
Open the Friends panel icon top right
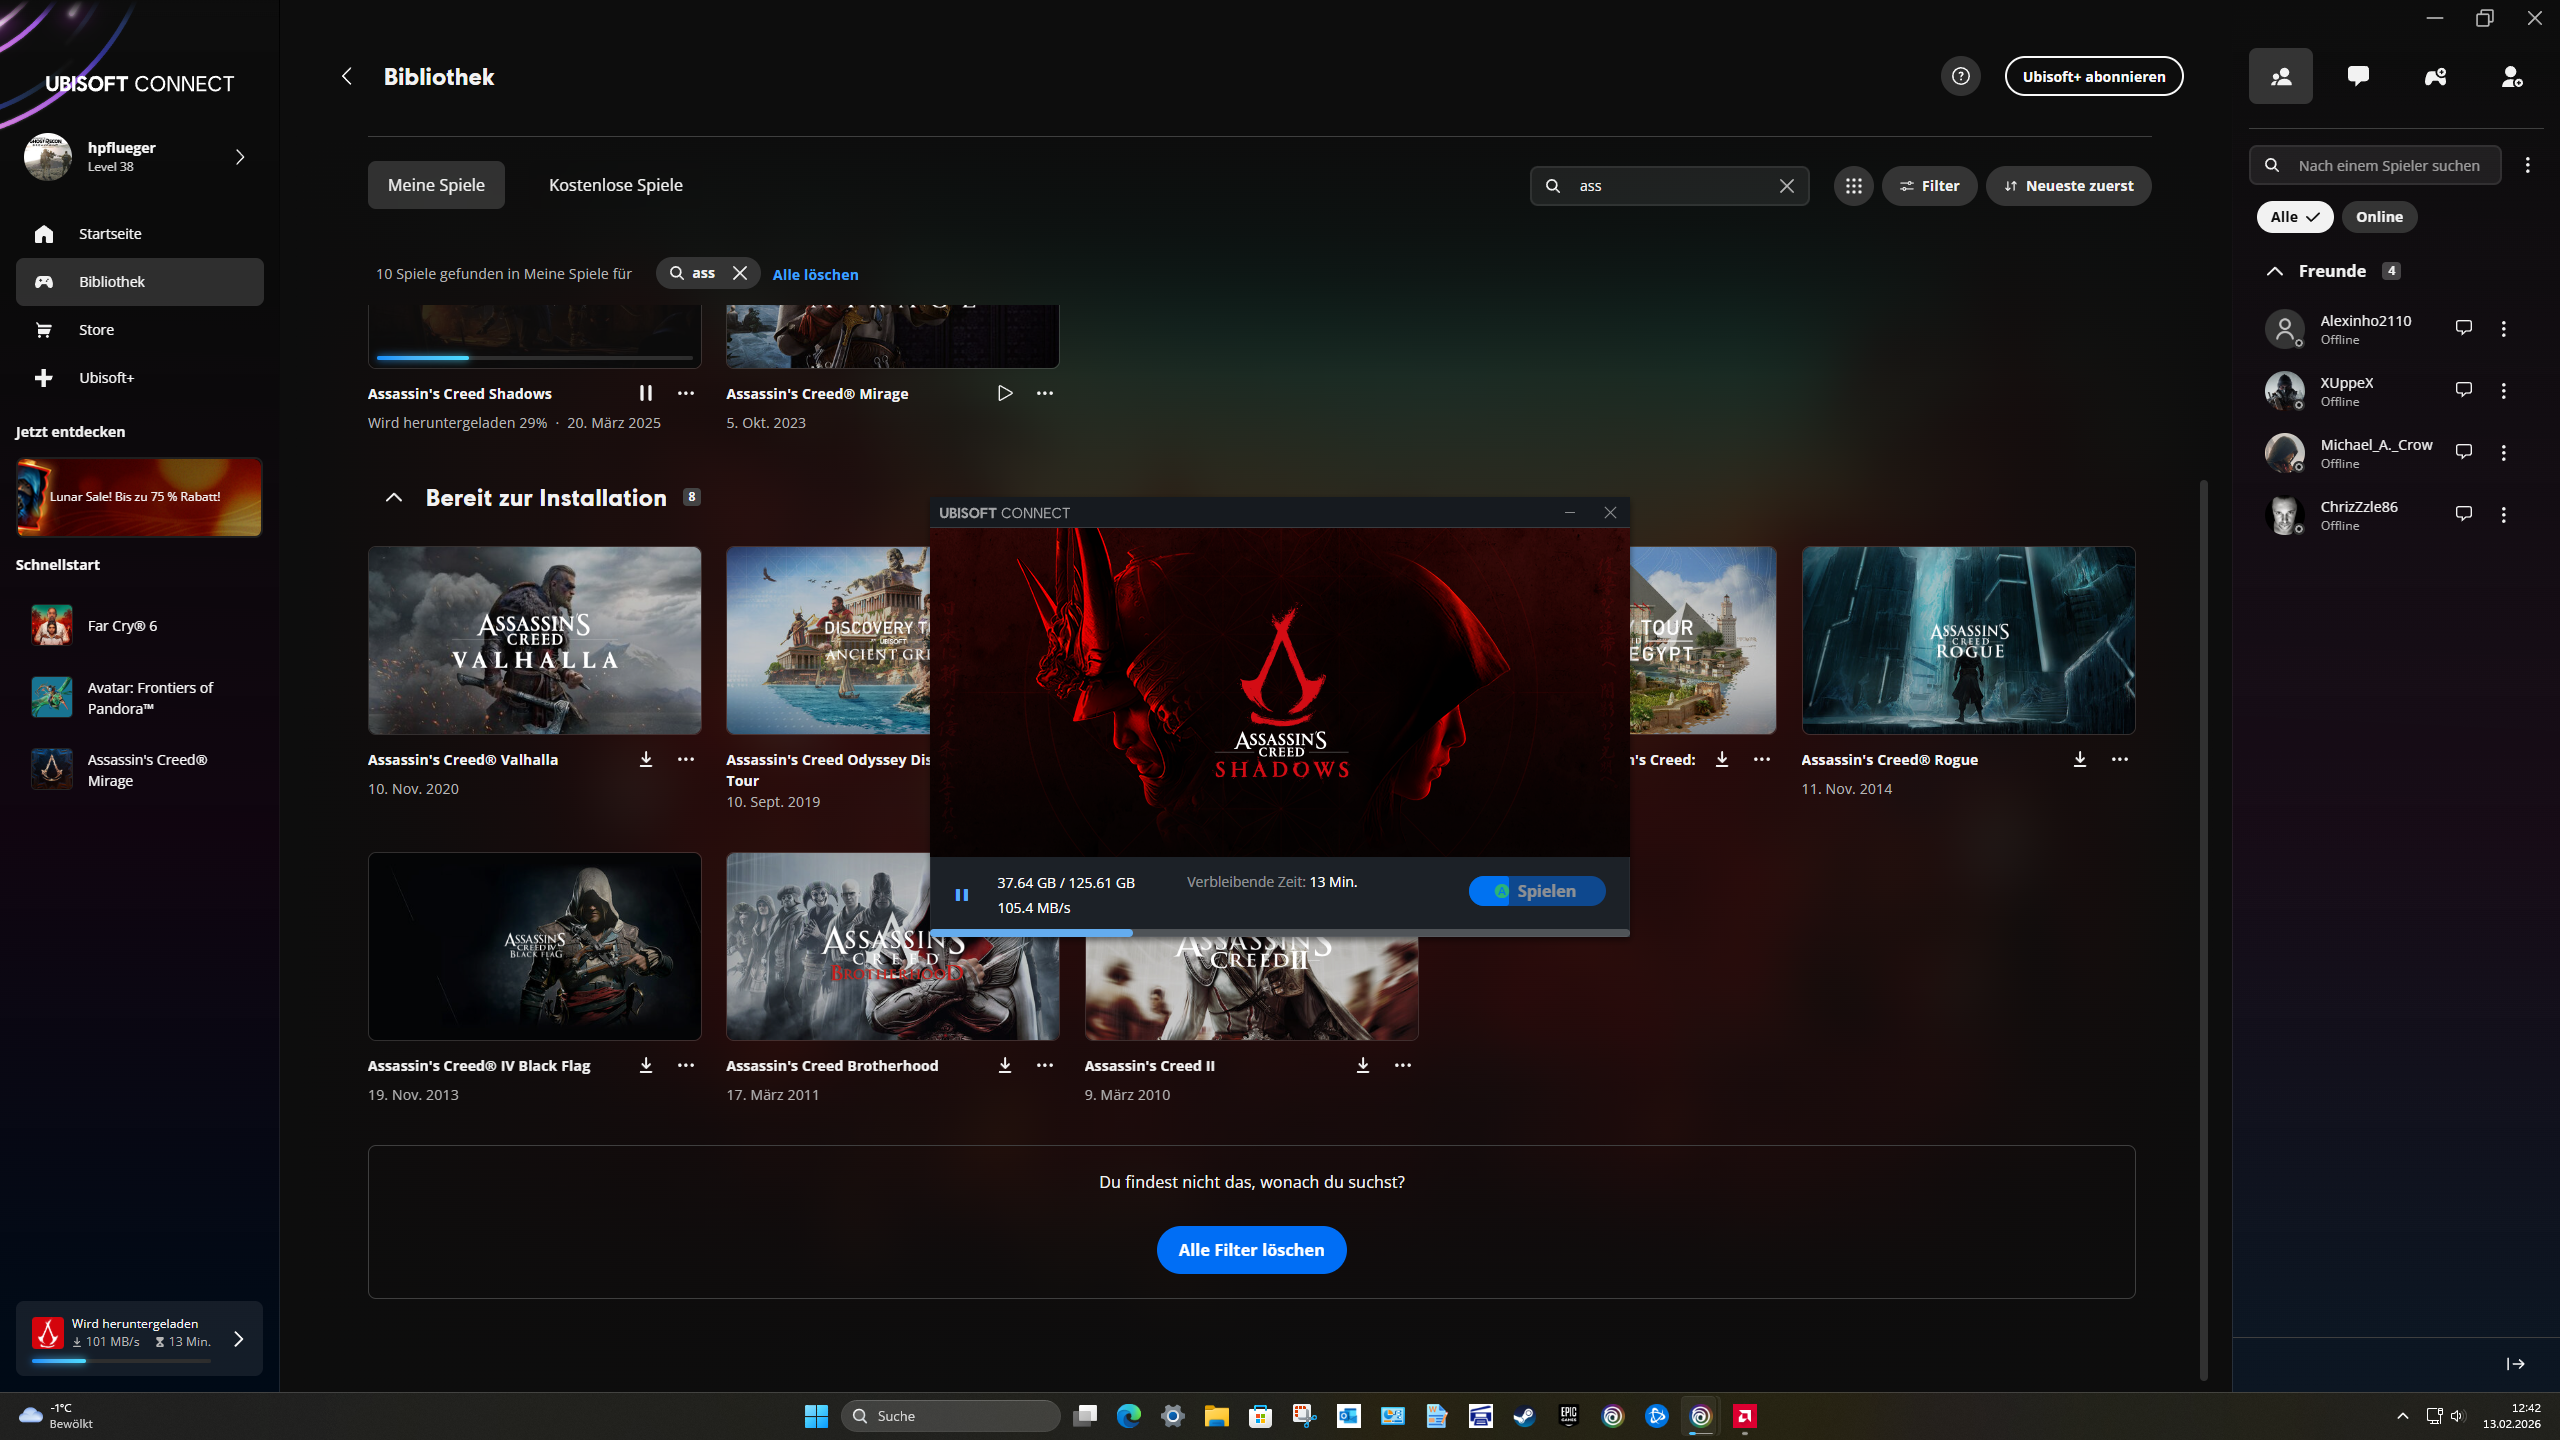coord(2280,76)
